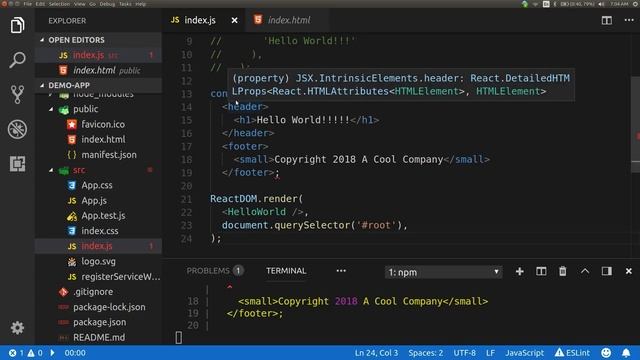
Task: Click ReactDOM.render on line 21
Action: (254, 199)
